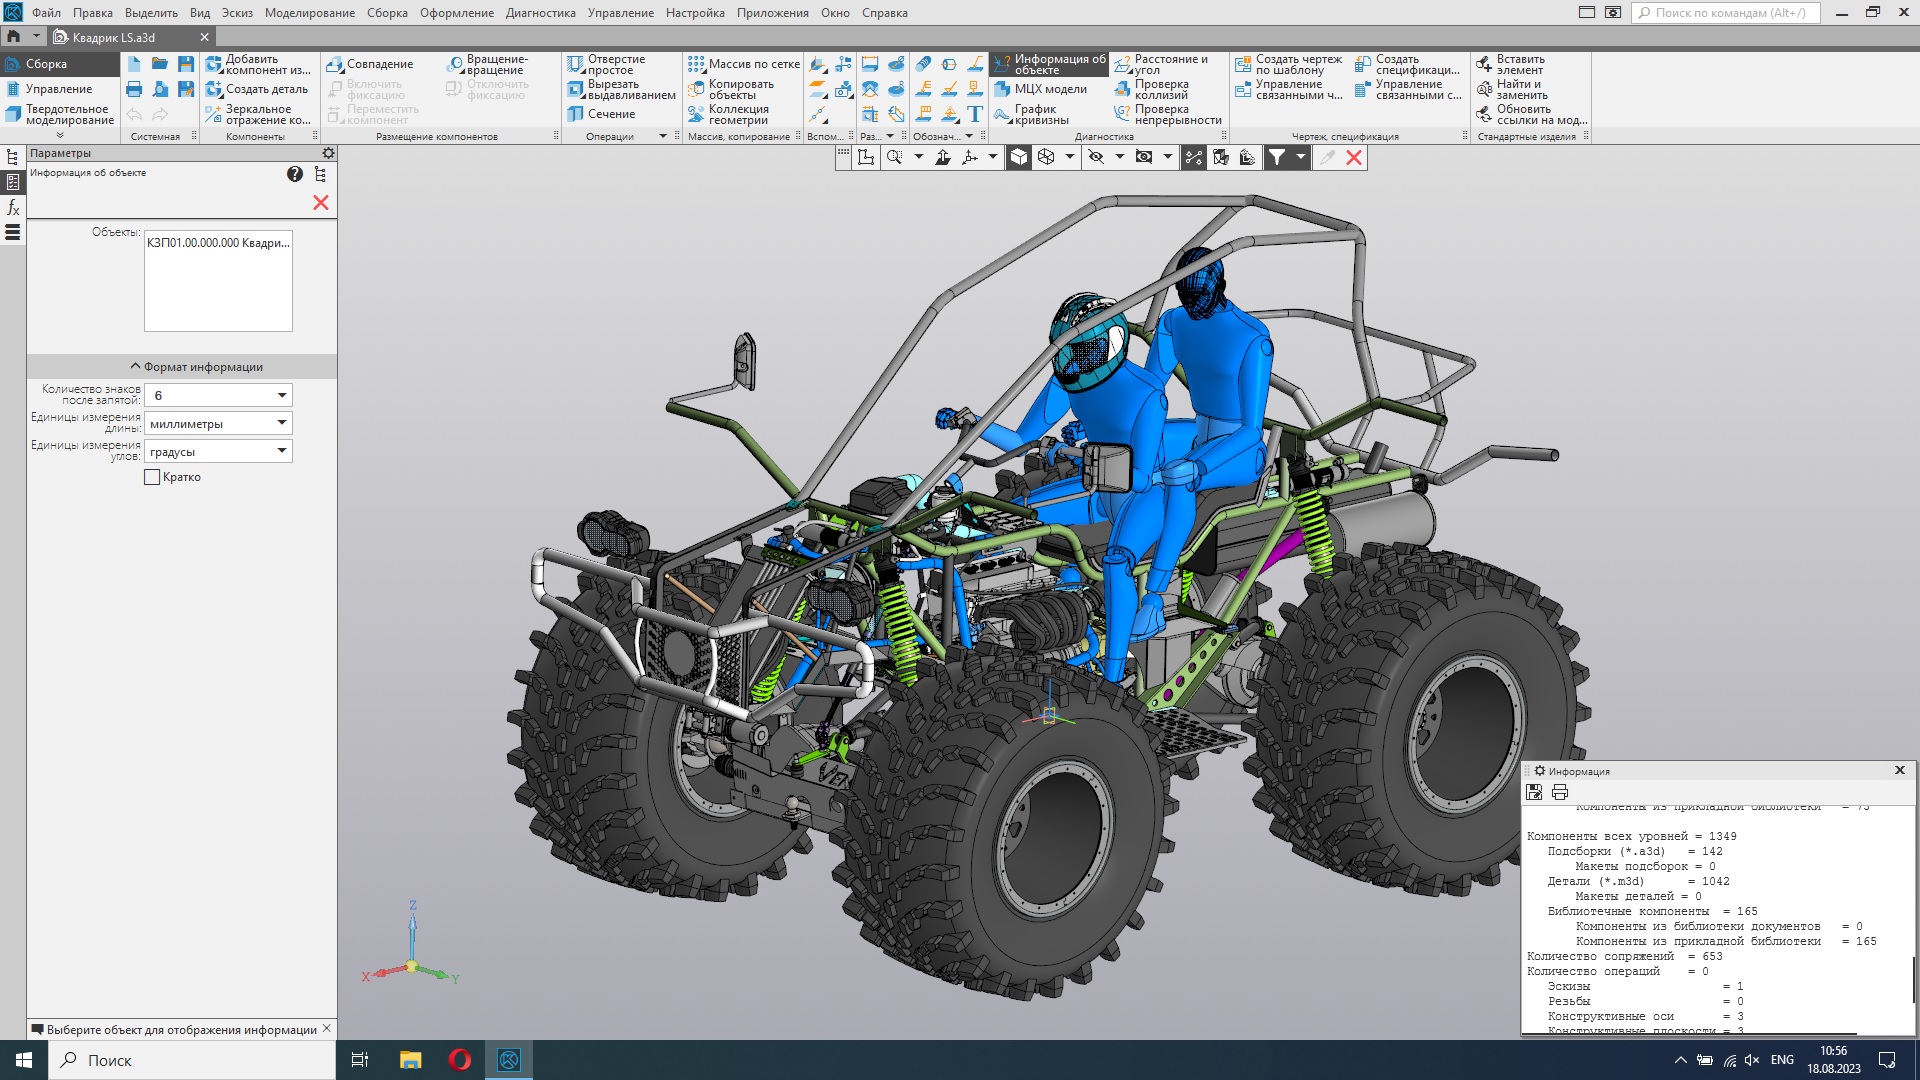Open decimal places count dropdown
This screenshot has height=1080, width=1920.
[x=282, y=396]
